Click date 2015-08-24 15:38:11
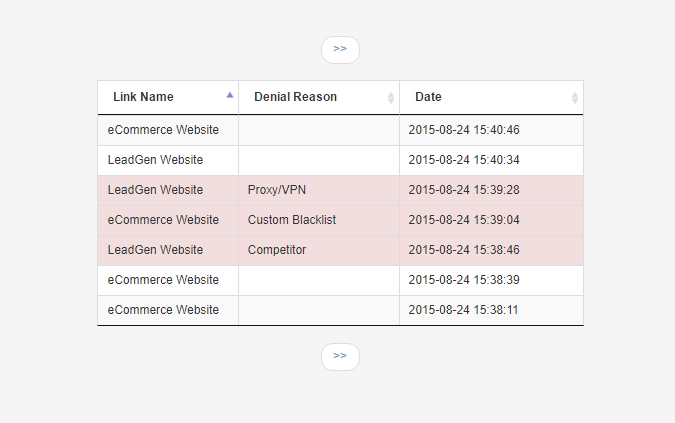This screenshot has height=423, width=675. point(463,310)
